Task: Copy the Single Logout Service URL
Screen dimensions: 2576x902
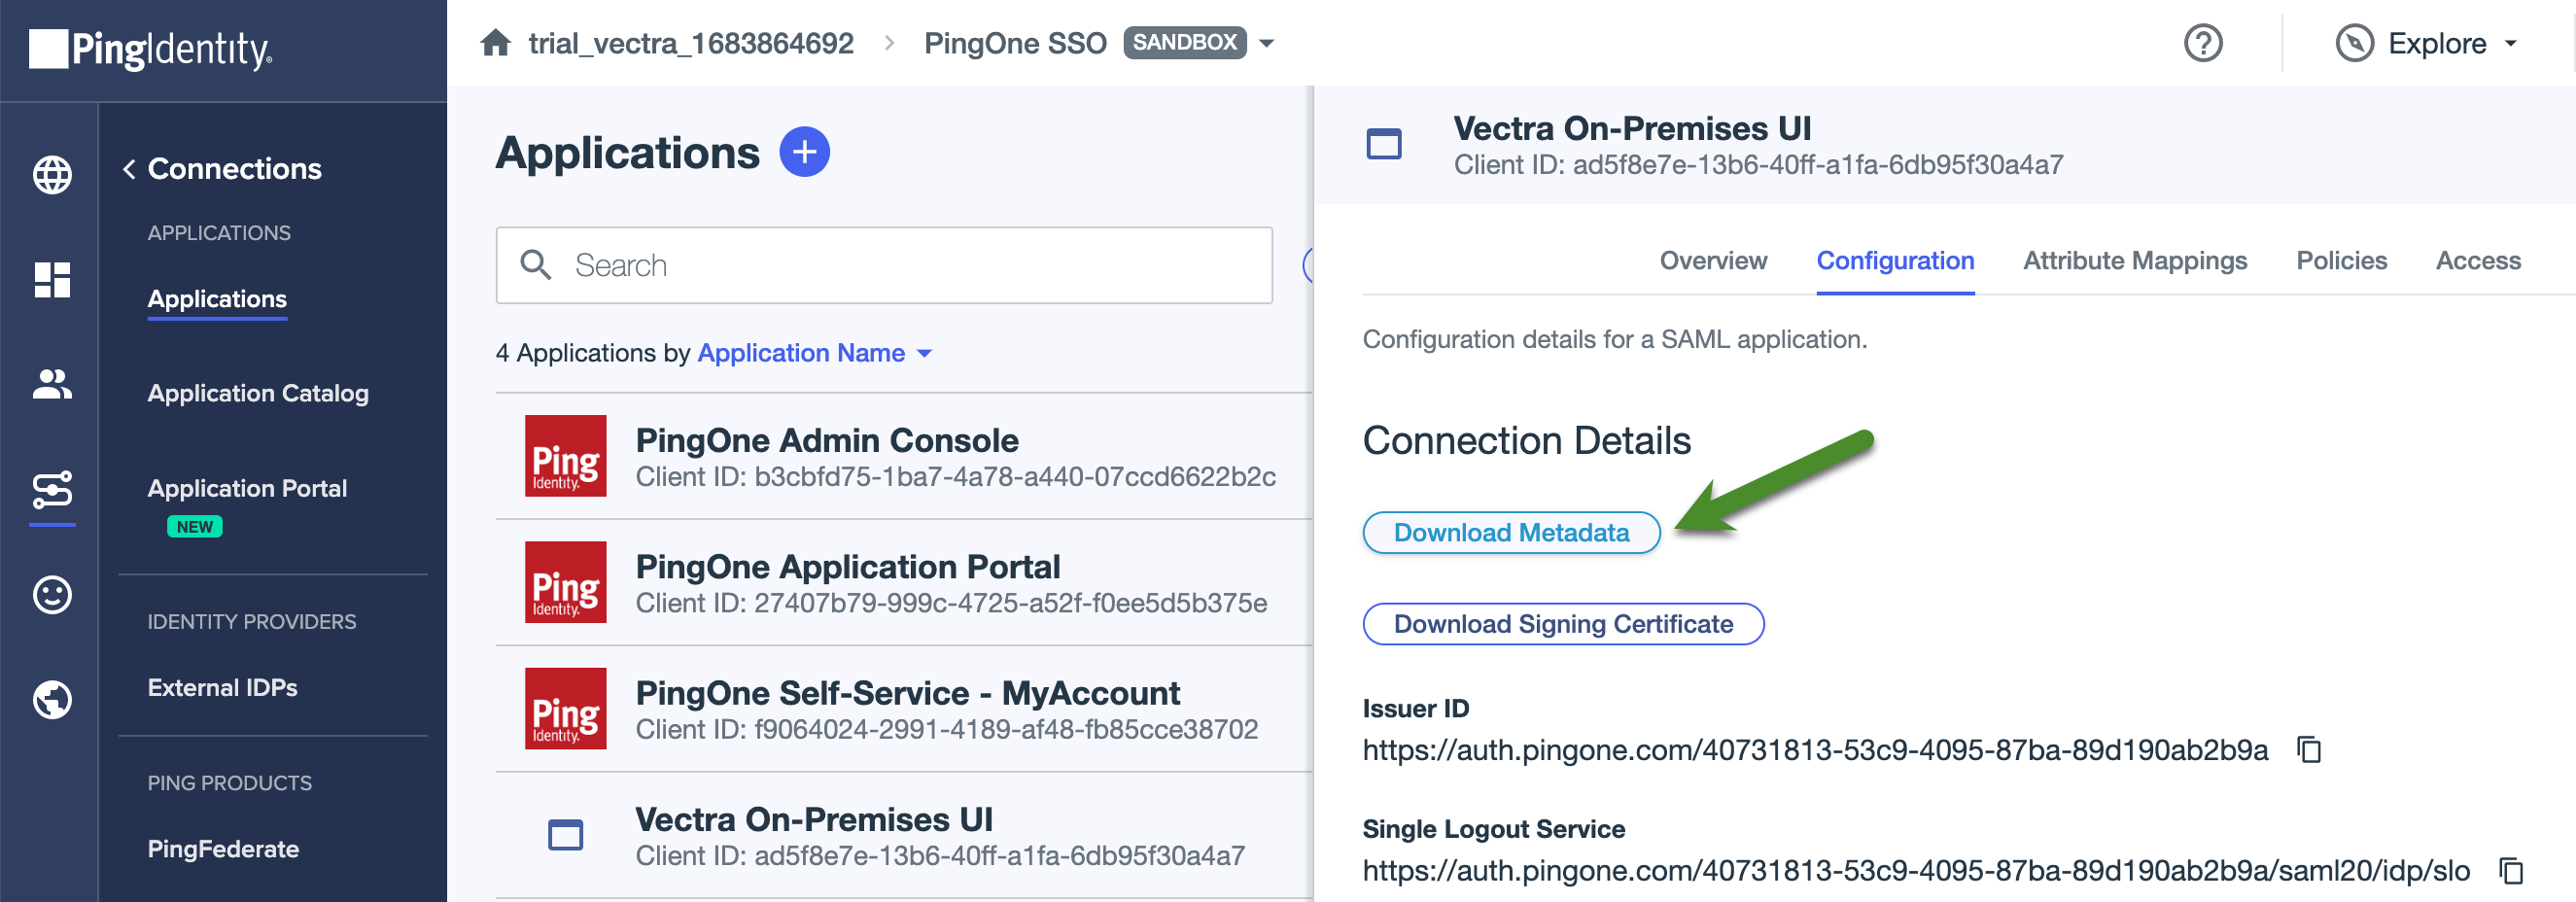Action: pos(2510,870)
